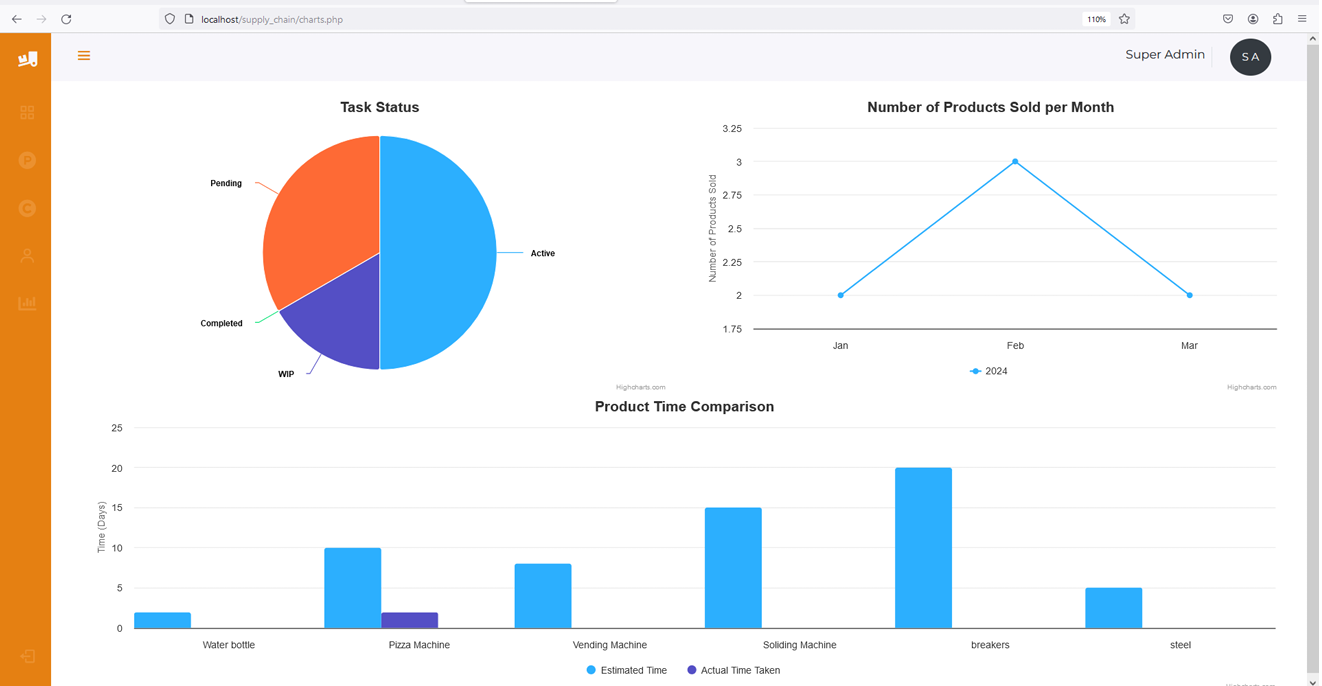This screenshot has height=686, width=1322.
Task: Open the SA user avatar dropdown
Action: point(1250,57)
